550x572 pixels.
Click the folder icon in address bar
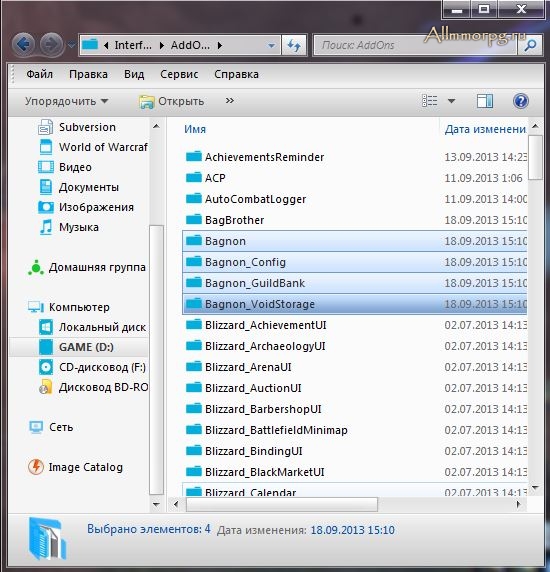pyautogui.click(x=90, y=45)
